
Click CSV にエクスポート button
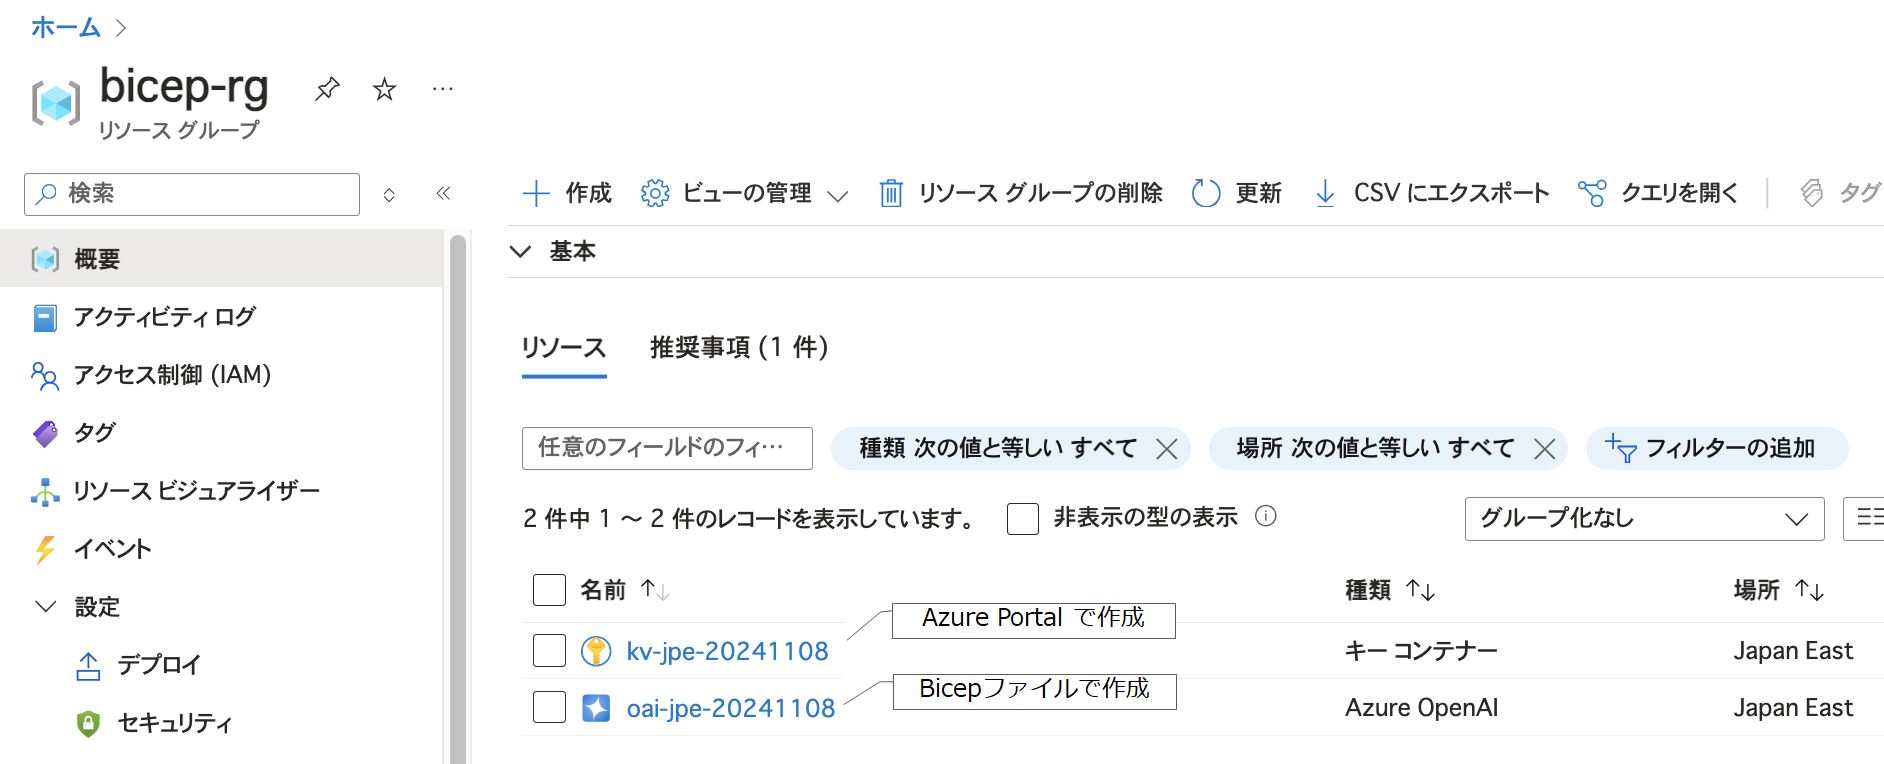[1431, 193]
